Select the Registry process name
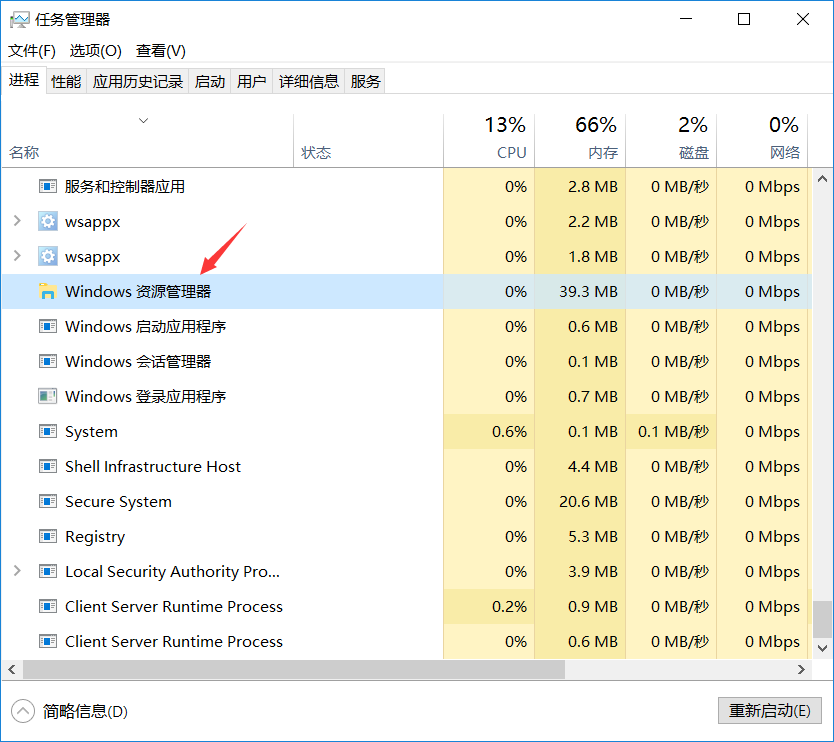Viewport: 834px width, 742px height. (95, 537)
